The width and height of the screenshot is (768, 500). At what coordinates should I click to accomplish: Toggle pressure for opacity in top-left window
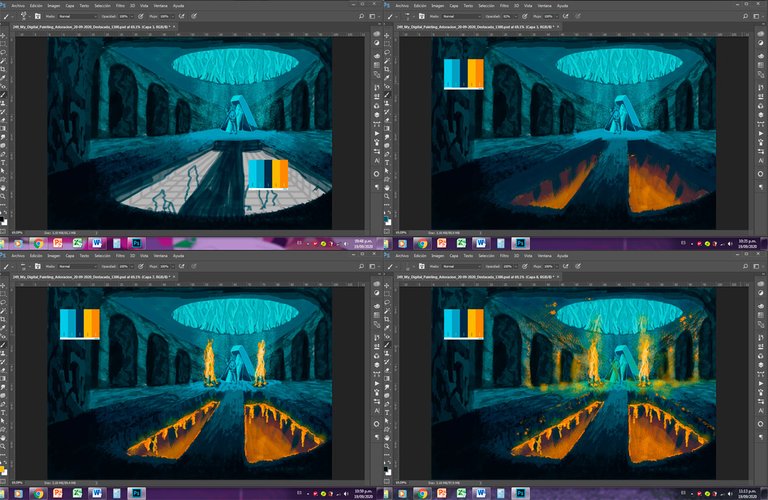[141, 16]
